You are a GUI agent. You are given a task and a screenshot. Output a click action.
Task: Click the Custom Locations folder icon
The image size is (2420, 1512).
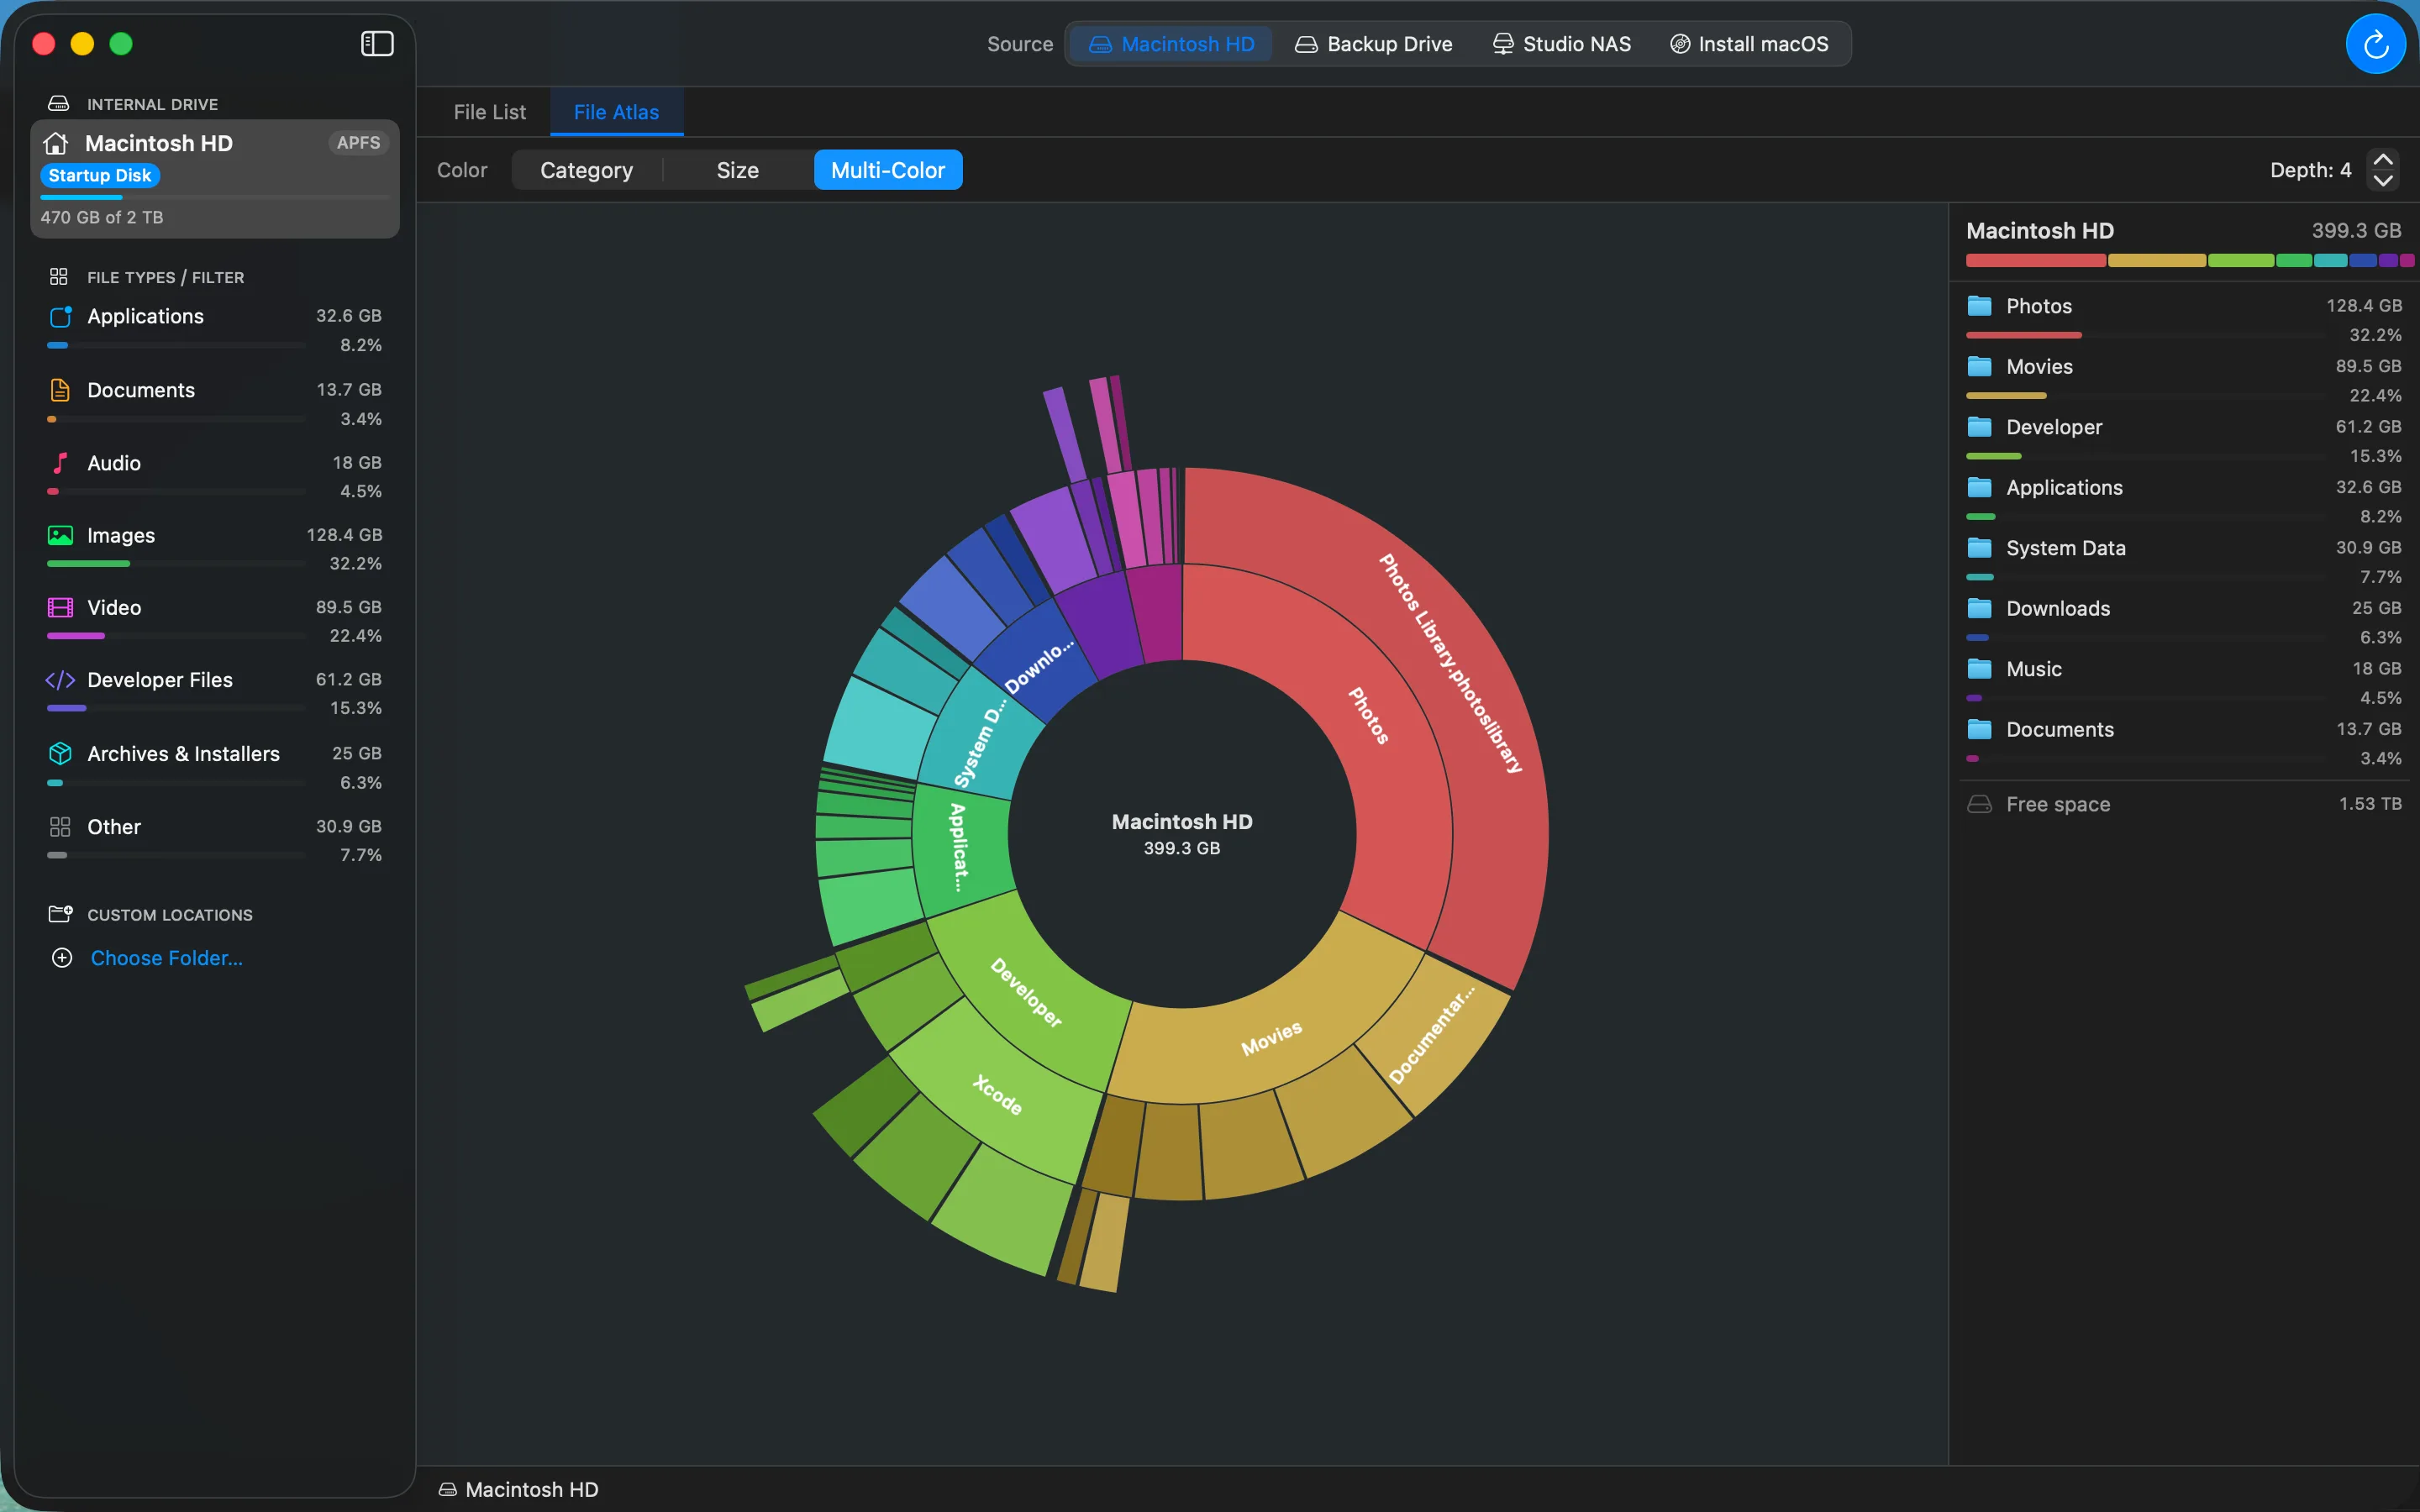(x=60, y=914)
